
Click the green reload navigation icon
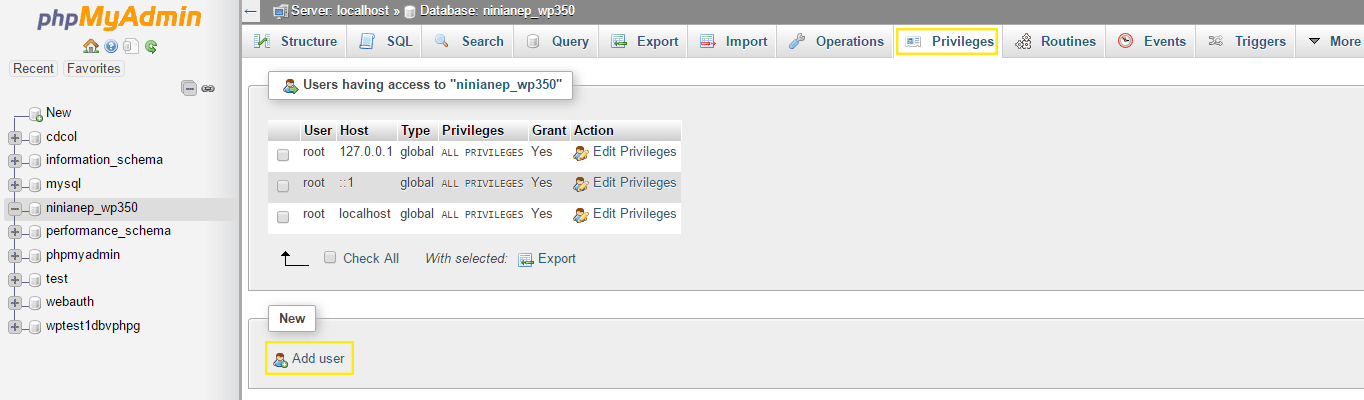coord(151,46)
